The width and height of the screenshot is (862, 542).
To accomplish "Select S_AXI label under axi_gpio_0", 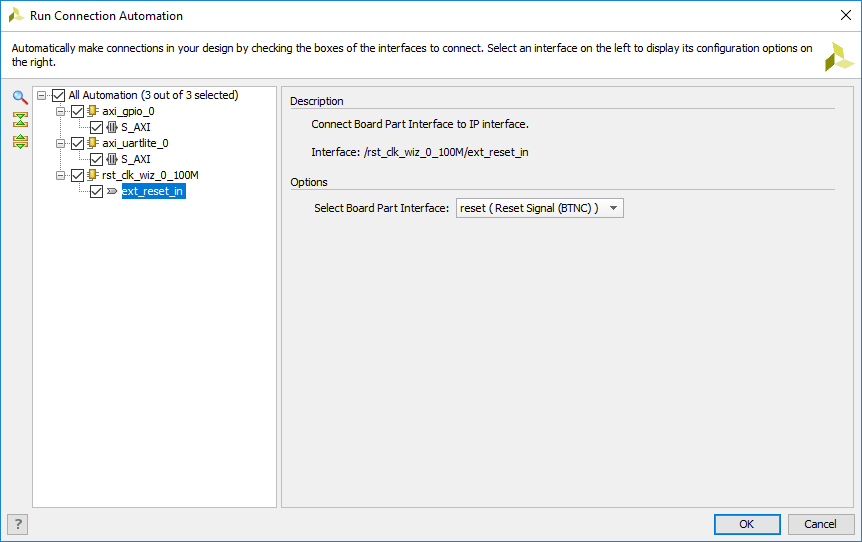I will (x=136, y=127).
